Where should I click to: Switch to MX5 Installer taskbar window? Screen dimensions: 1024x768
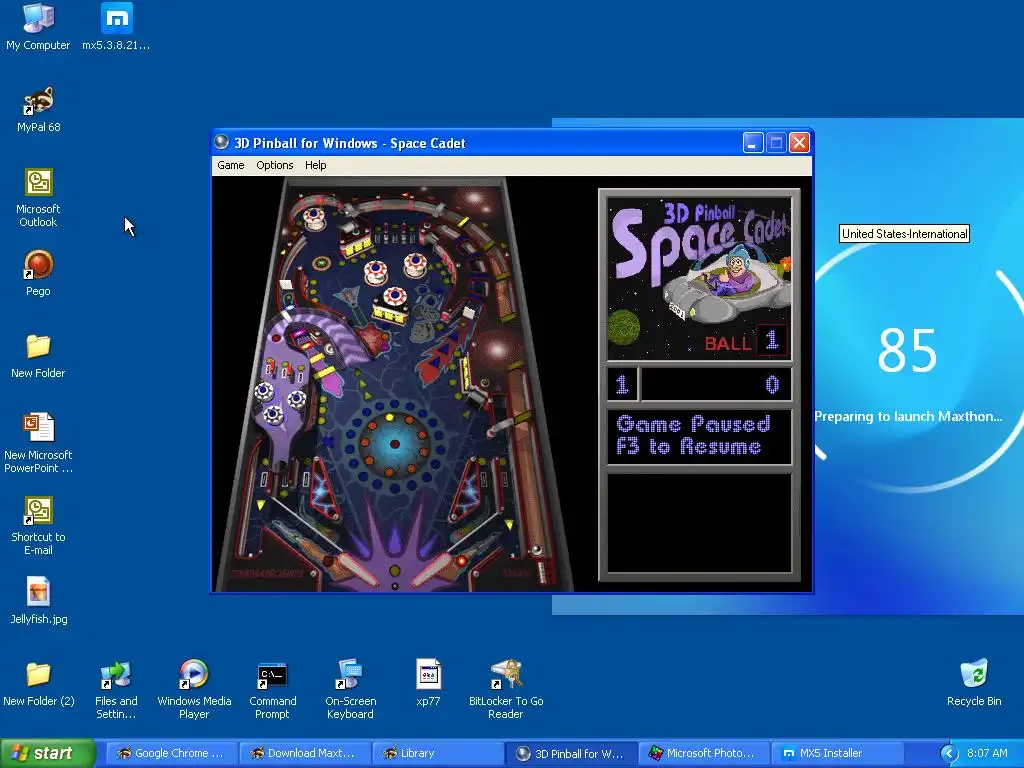click(838, 753)
